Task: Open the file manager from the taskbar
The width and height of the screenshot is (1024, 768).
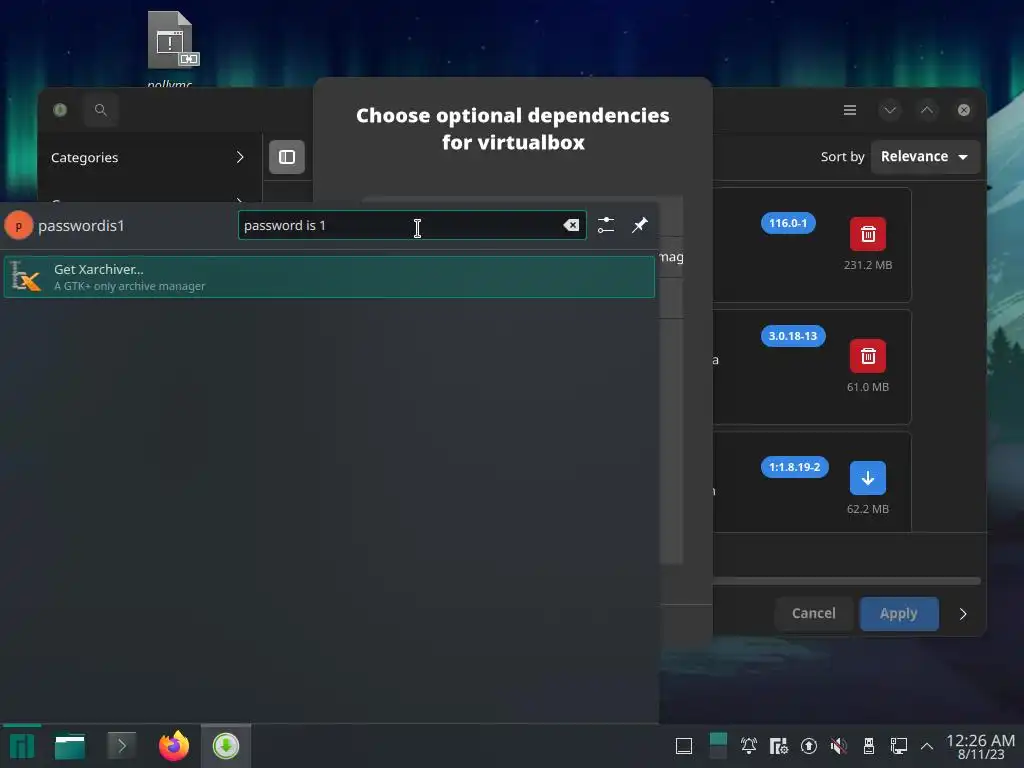Action: pyautogui.click(x=70, y=746)
